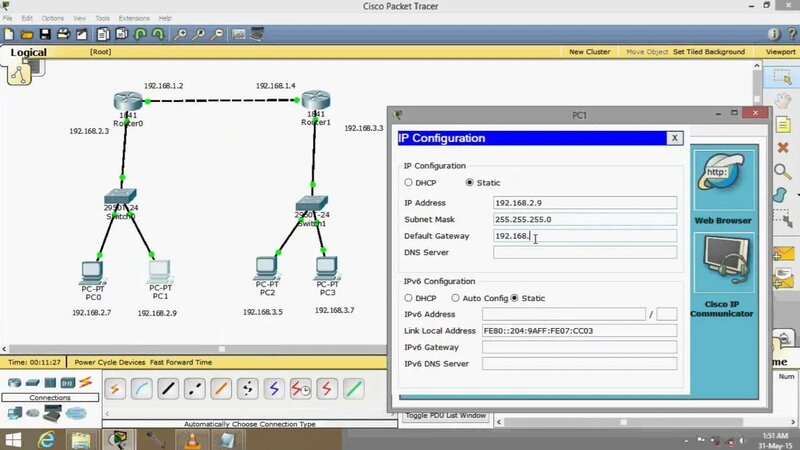This screenshot has height=450, width=800.
Task: Choose automatic connection type lightning
Action: pyautogui.click(x=115, y=389)
